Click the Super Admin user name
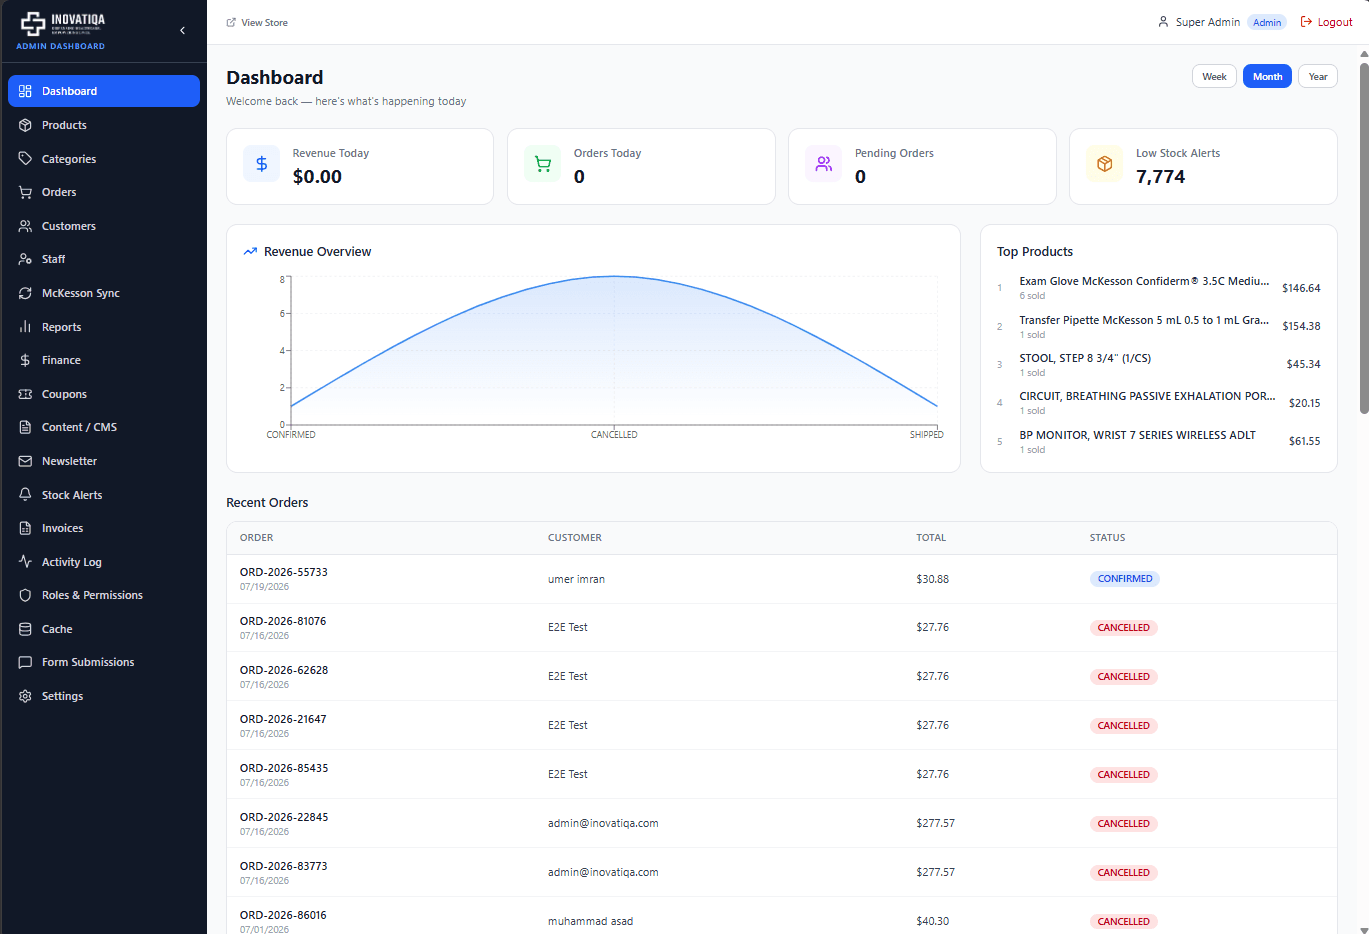The image size is (1369, 934). point(1208,22)
